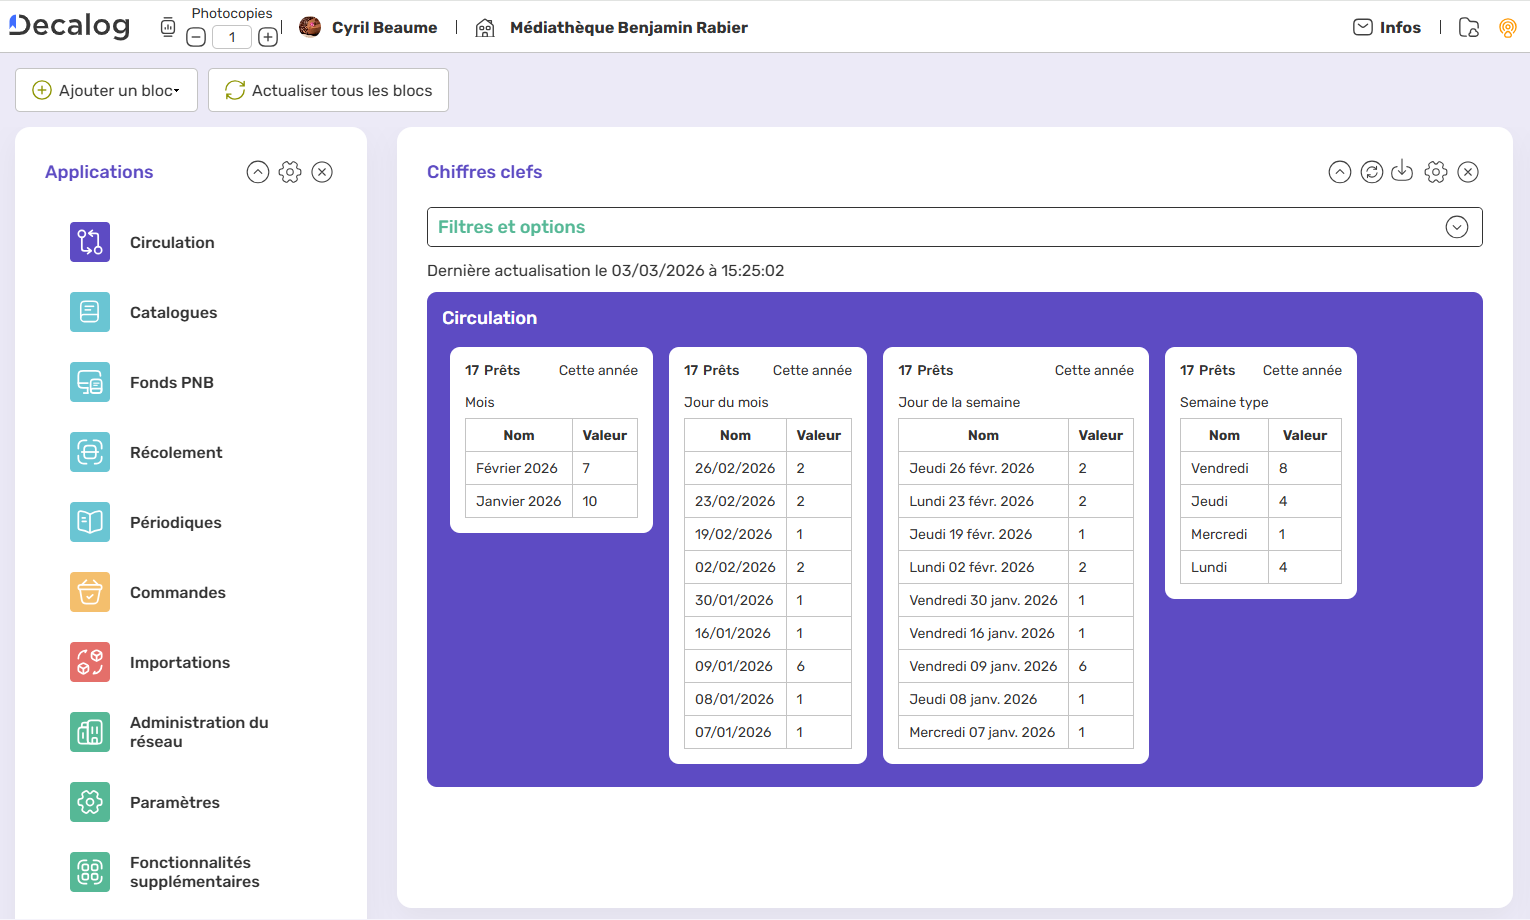Viewport: 1530px width, 920px height.
Task: Launch the Périodiques application
Action: [175, 522]
